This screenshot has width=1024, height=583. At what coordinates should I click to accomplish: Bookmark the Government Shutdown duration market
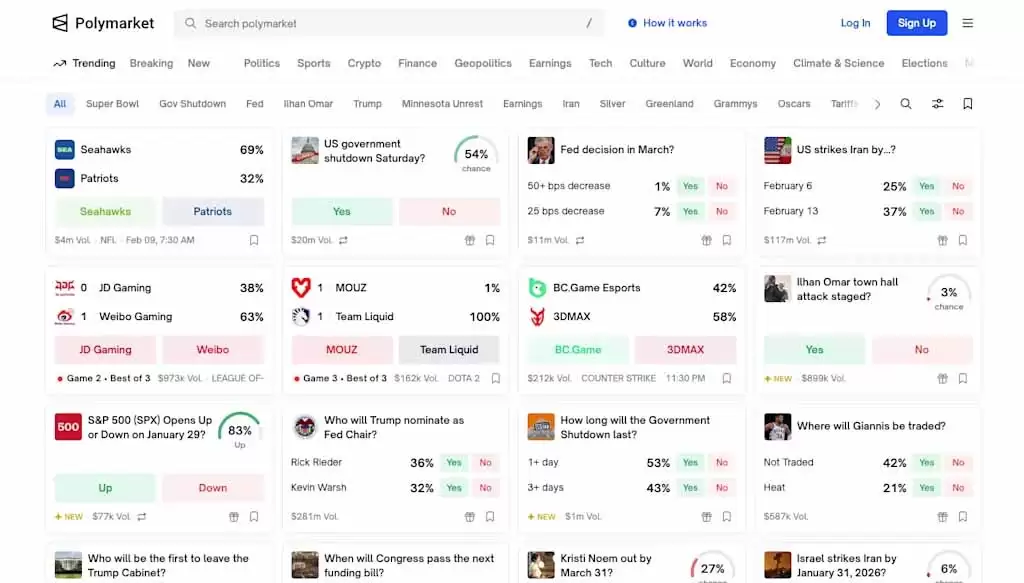(726, 516)
